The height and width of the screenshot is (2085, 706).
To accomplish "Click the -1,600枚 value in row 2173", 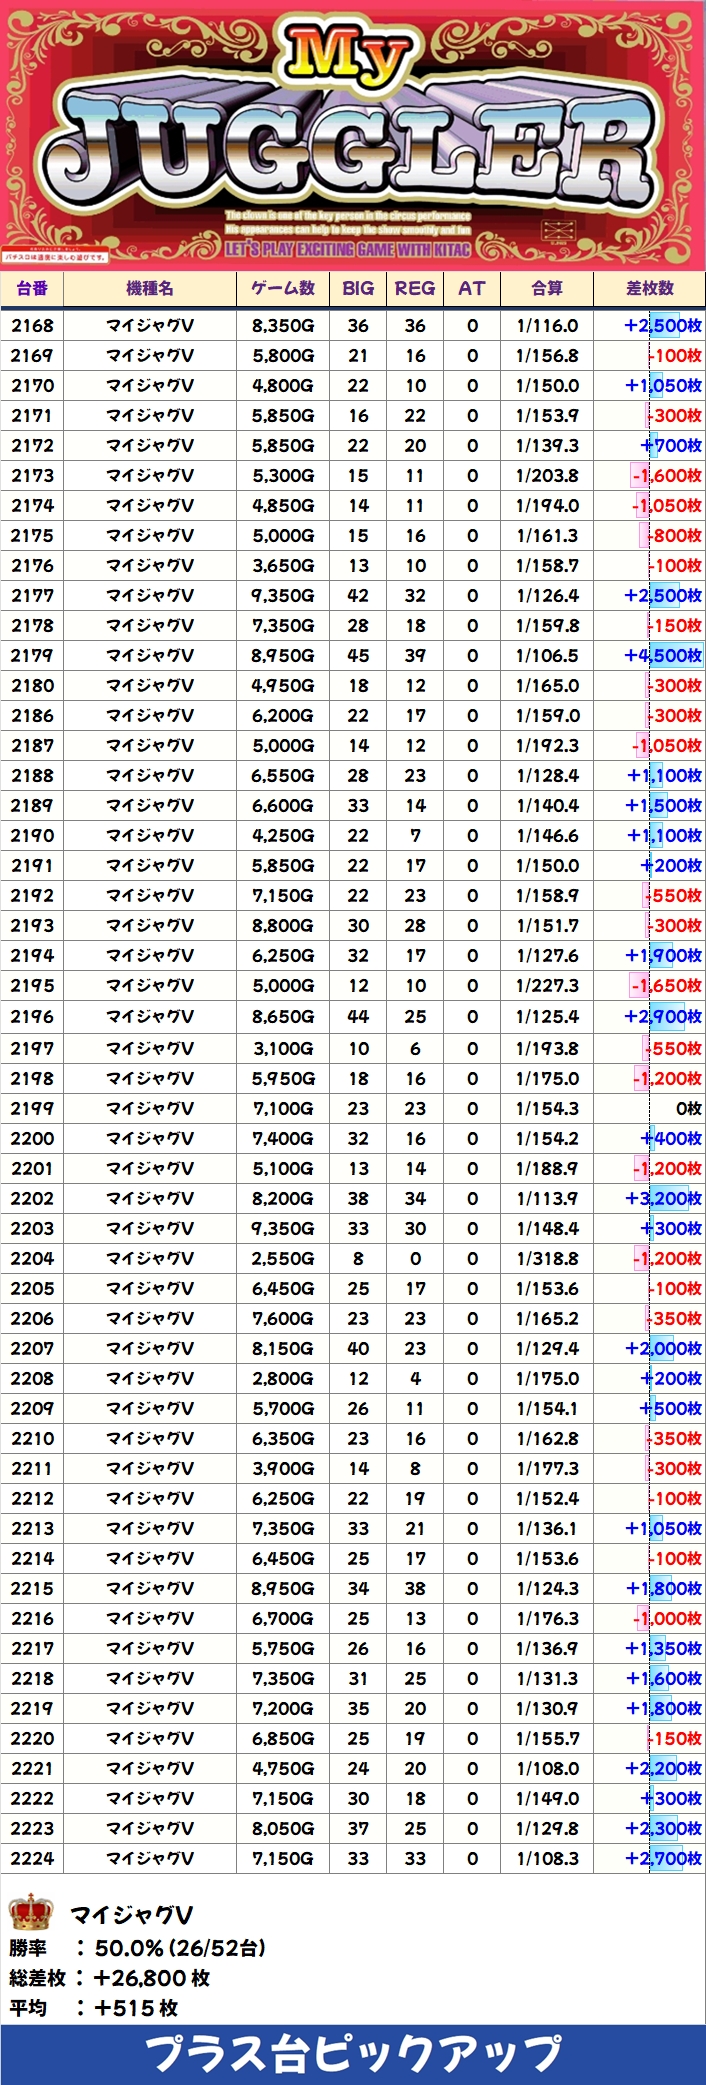I will pyautogui.click(x=666, y=475).
